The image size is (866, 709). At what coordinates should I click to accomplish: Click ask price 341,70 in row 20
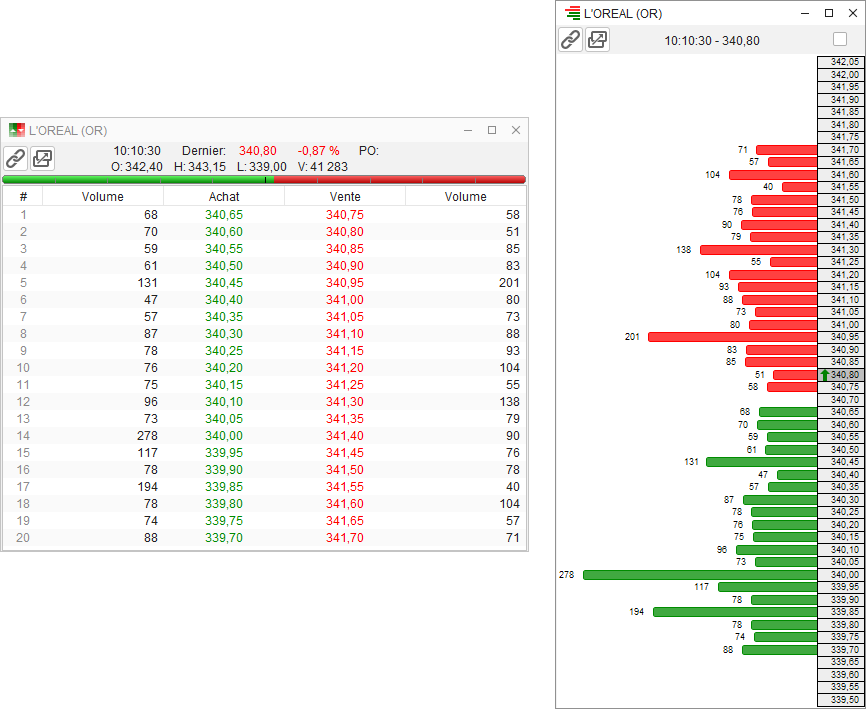coord(345,538)
